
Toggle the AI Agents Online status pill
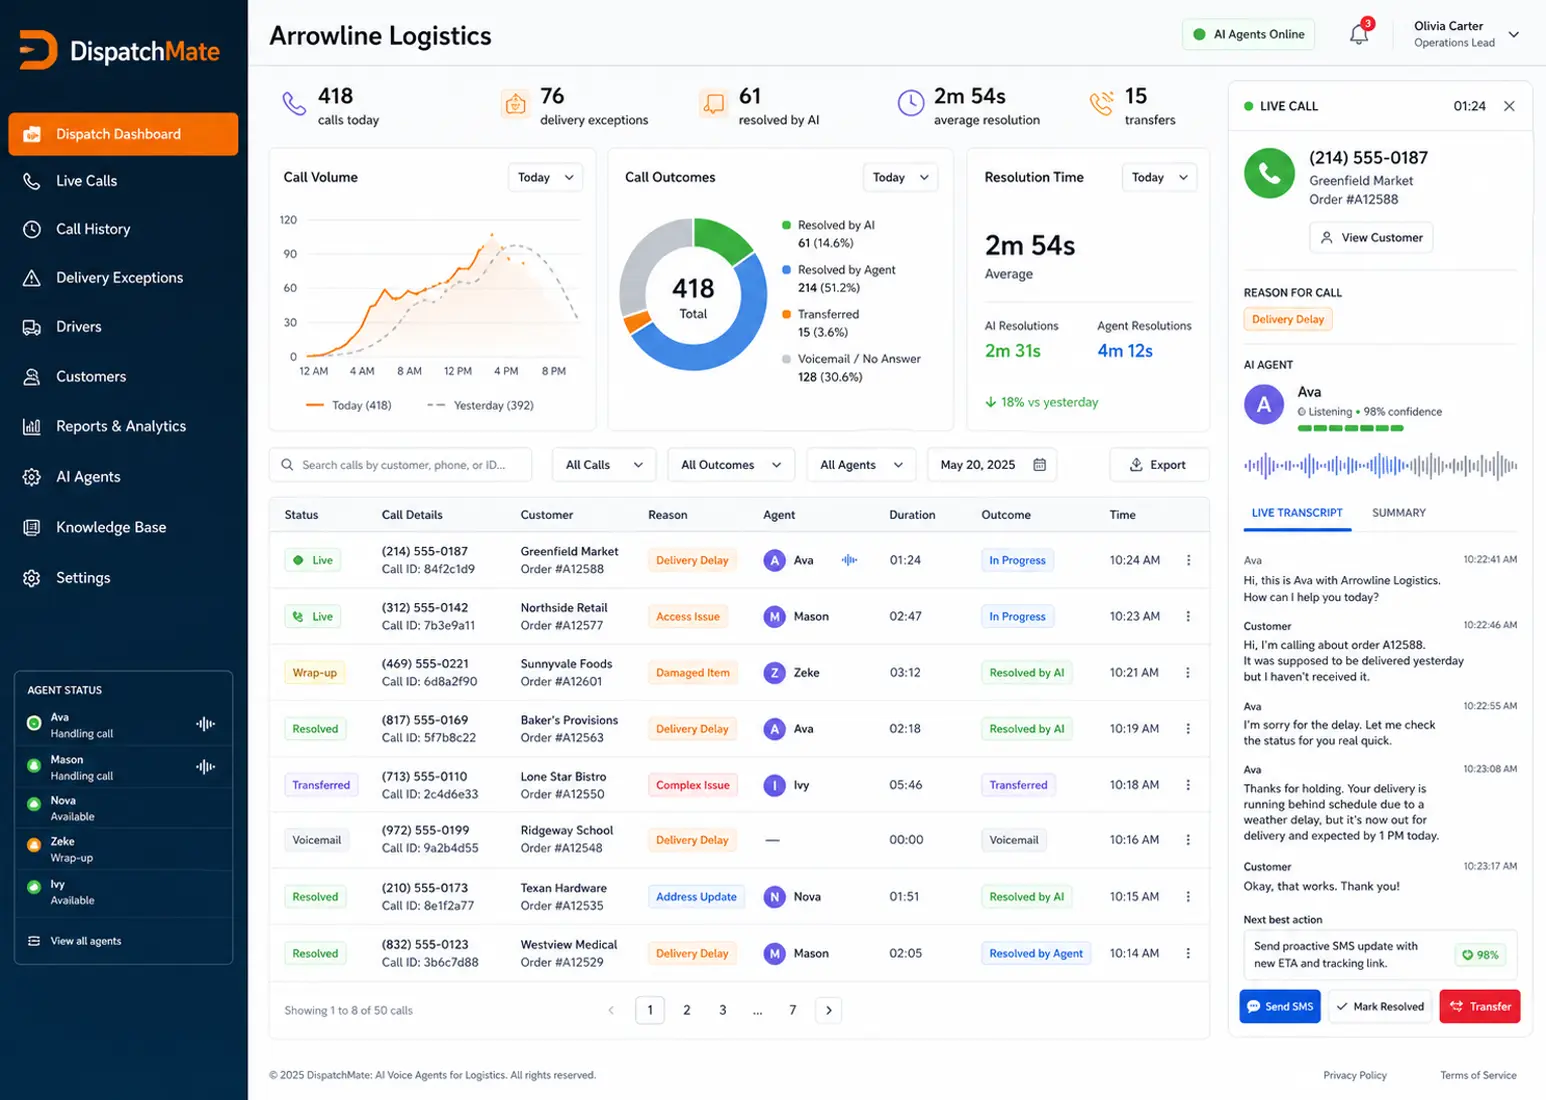click(1248, 34)
